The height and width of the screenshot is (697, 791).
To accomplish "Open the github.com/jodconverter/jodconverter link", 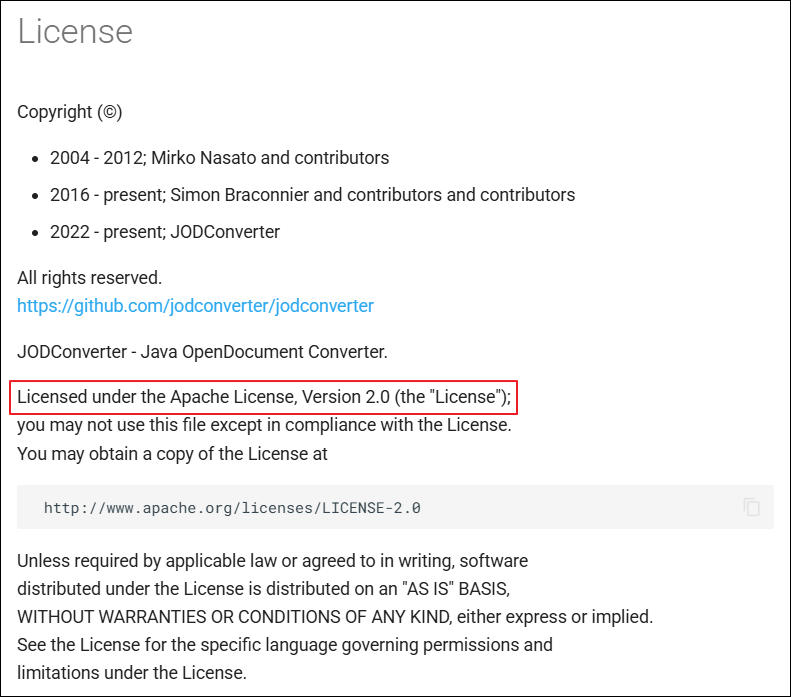I will click(195, 306).
